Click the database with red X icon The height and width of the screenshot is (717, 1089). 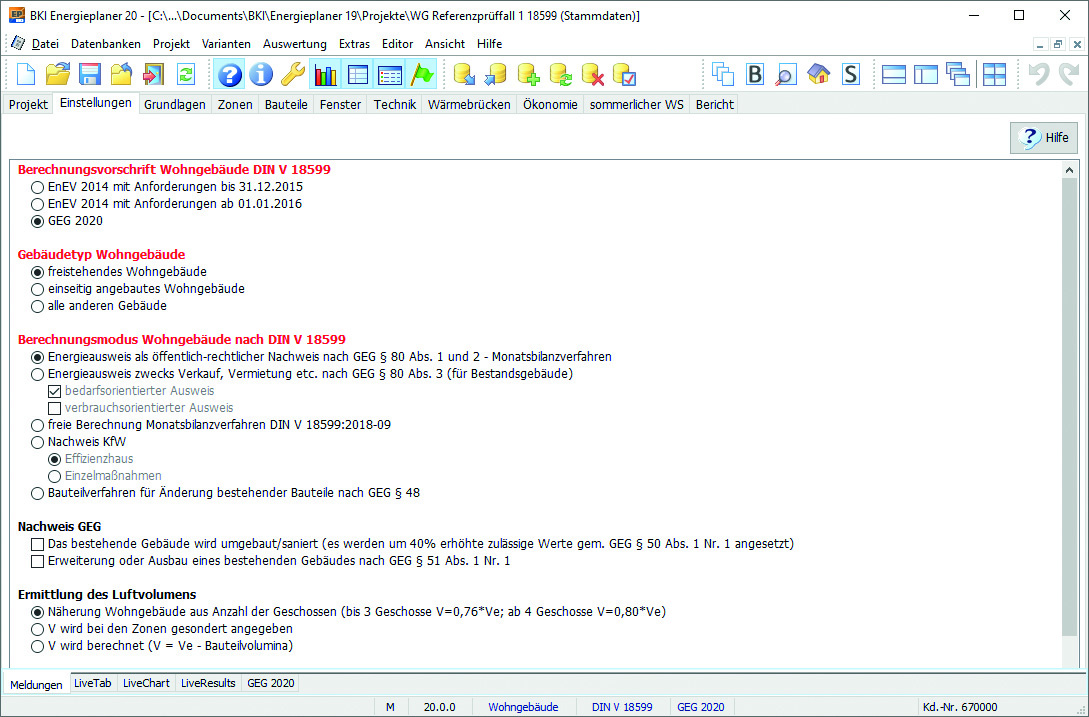[592, 75]
